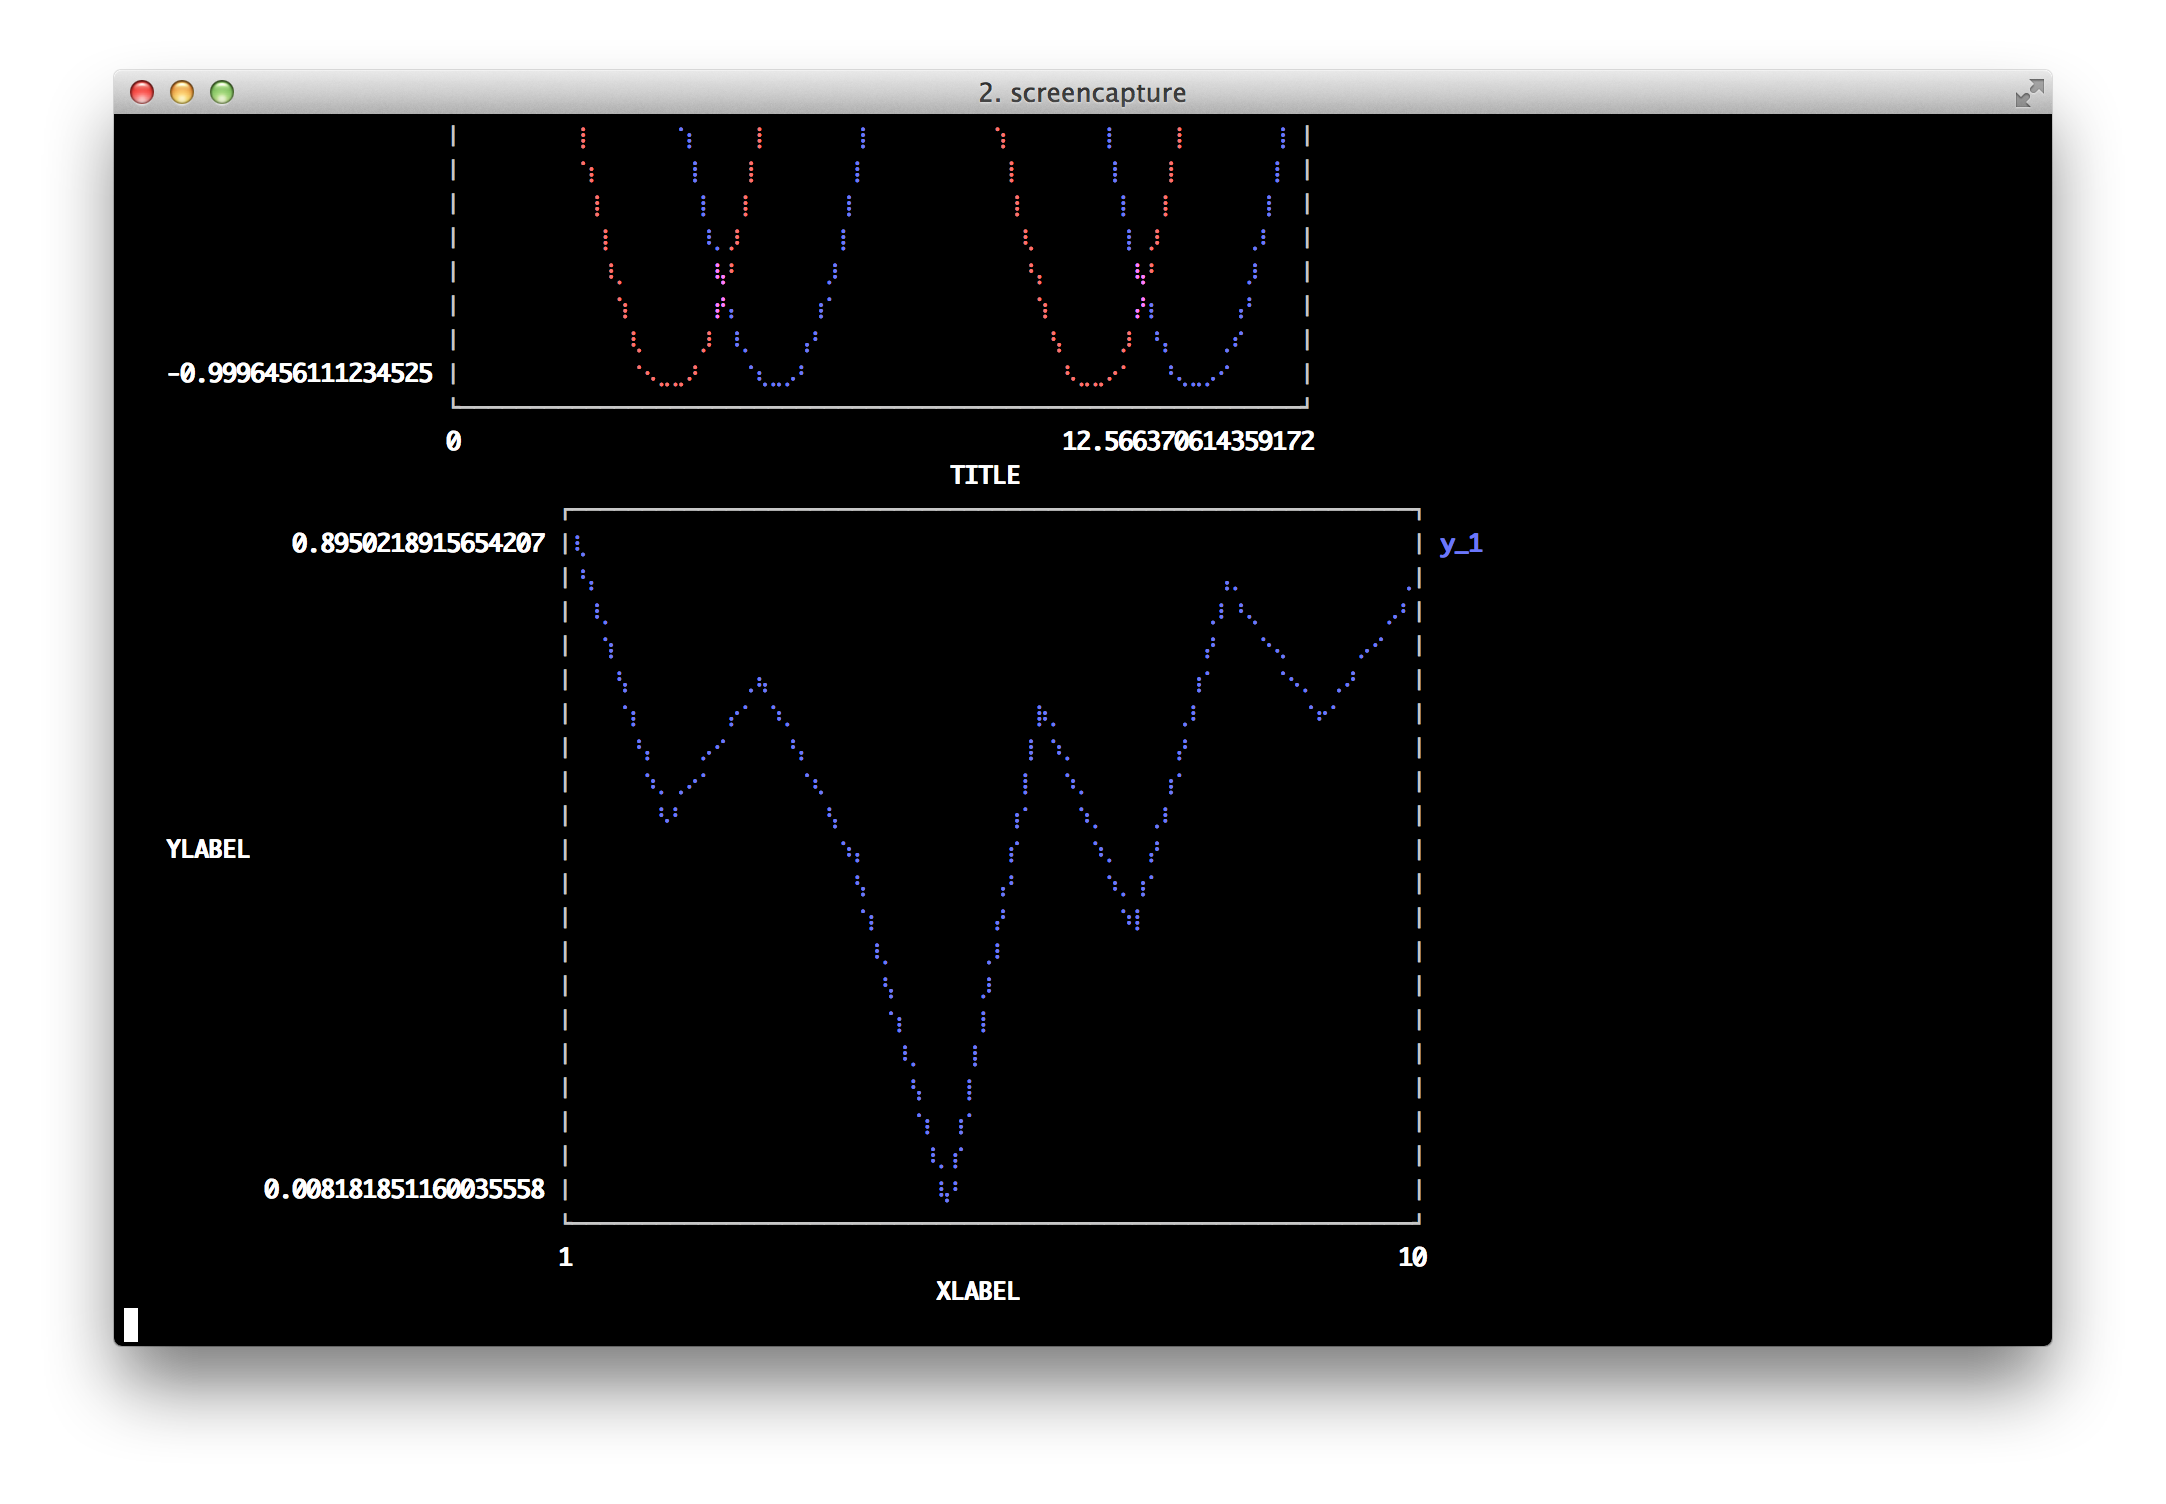Click the x-axis value 0 of upper plot
The width and height of the screenshot is (2166, 1504).
[x=453, y=441]
